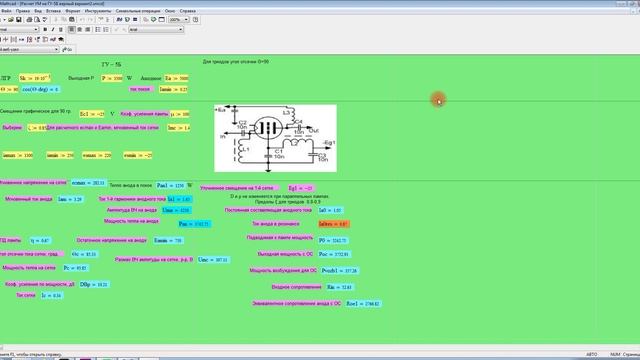Make selected text bold

[45, 29]
